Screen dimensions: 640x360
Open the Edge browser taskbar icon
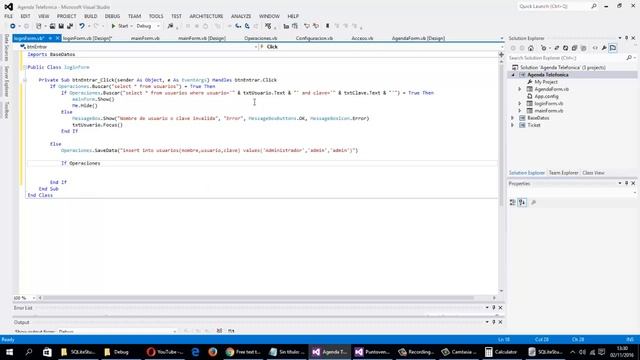196,352
